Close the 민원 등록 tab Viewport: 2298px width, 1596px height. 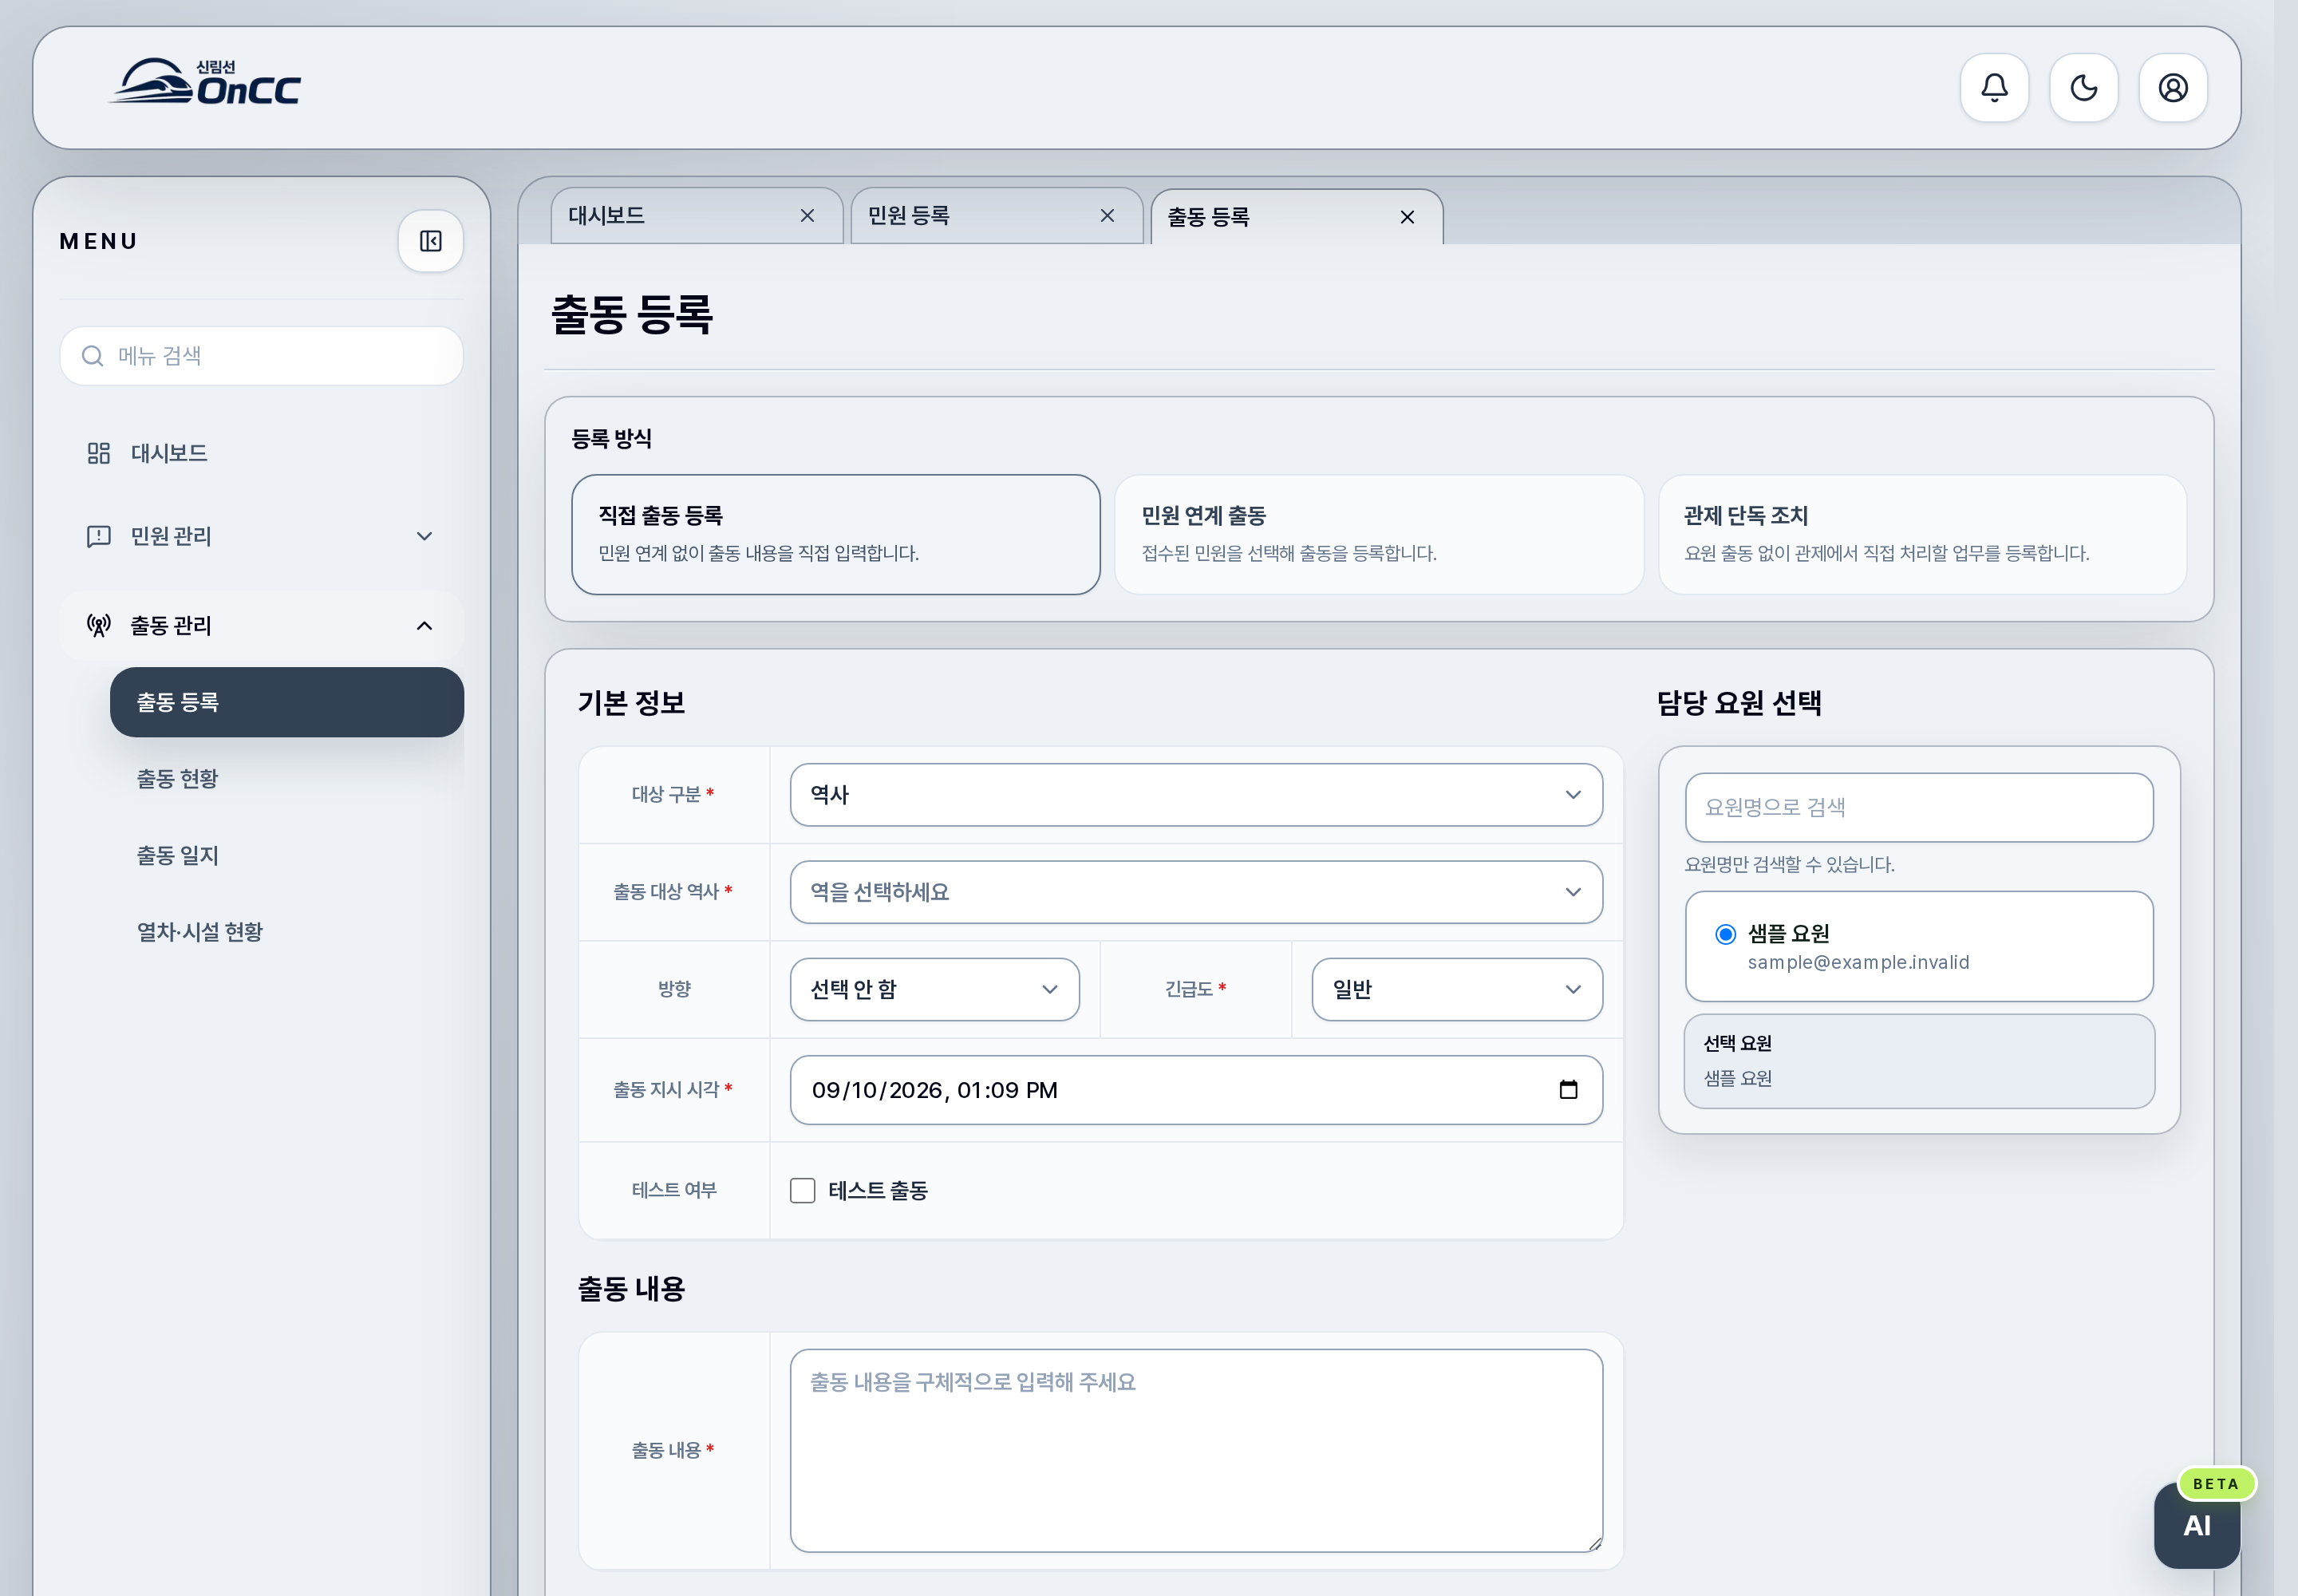[x=1107, y=216]
